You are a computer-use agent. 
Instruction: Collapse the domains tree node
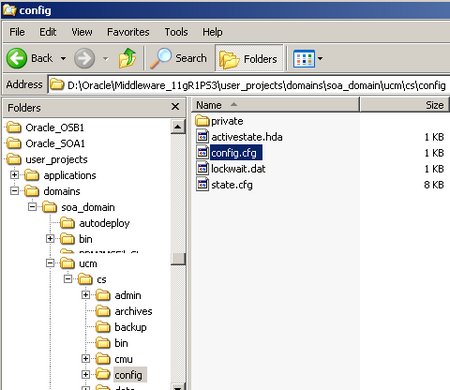(14, 191)
